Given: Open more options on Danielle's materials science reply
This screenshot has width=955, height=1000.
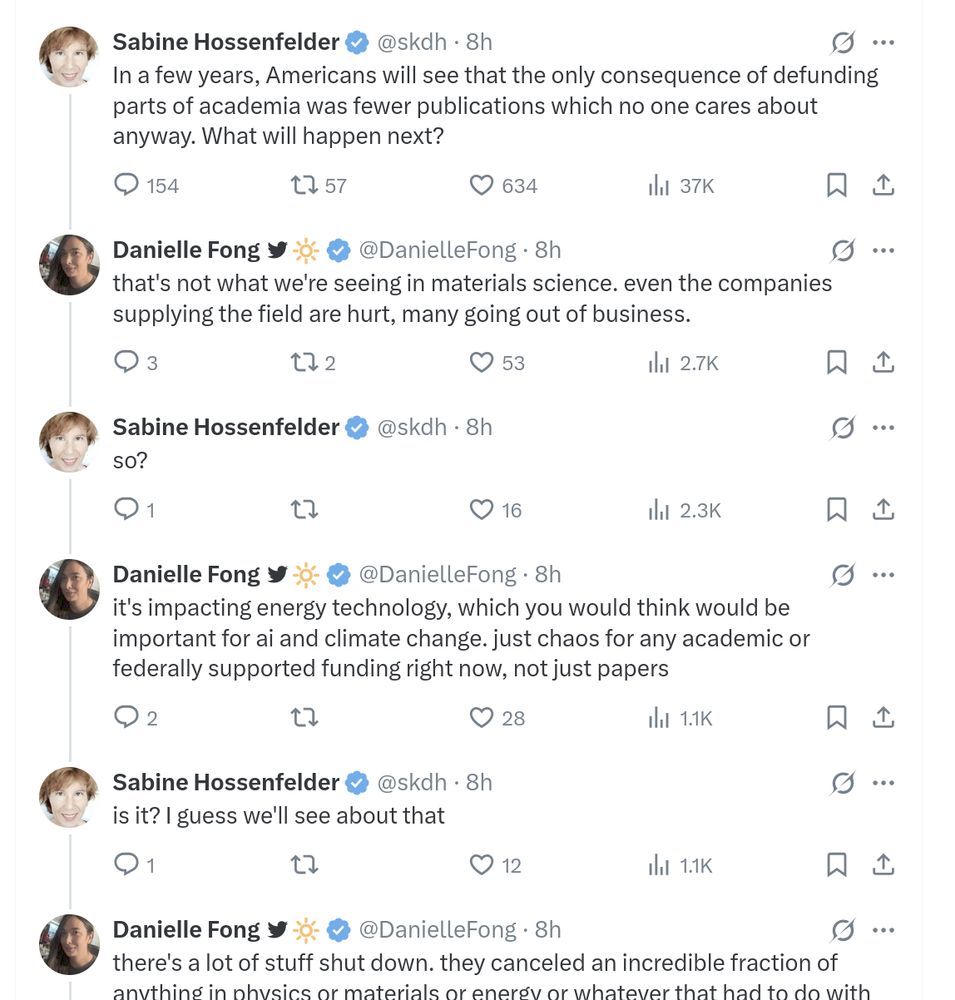Looking at the screenshot, I should coord(883,249).
